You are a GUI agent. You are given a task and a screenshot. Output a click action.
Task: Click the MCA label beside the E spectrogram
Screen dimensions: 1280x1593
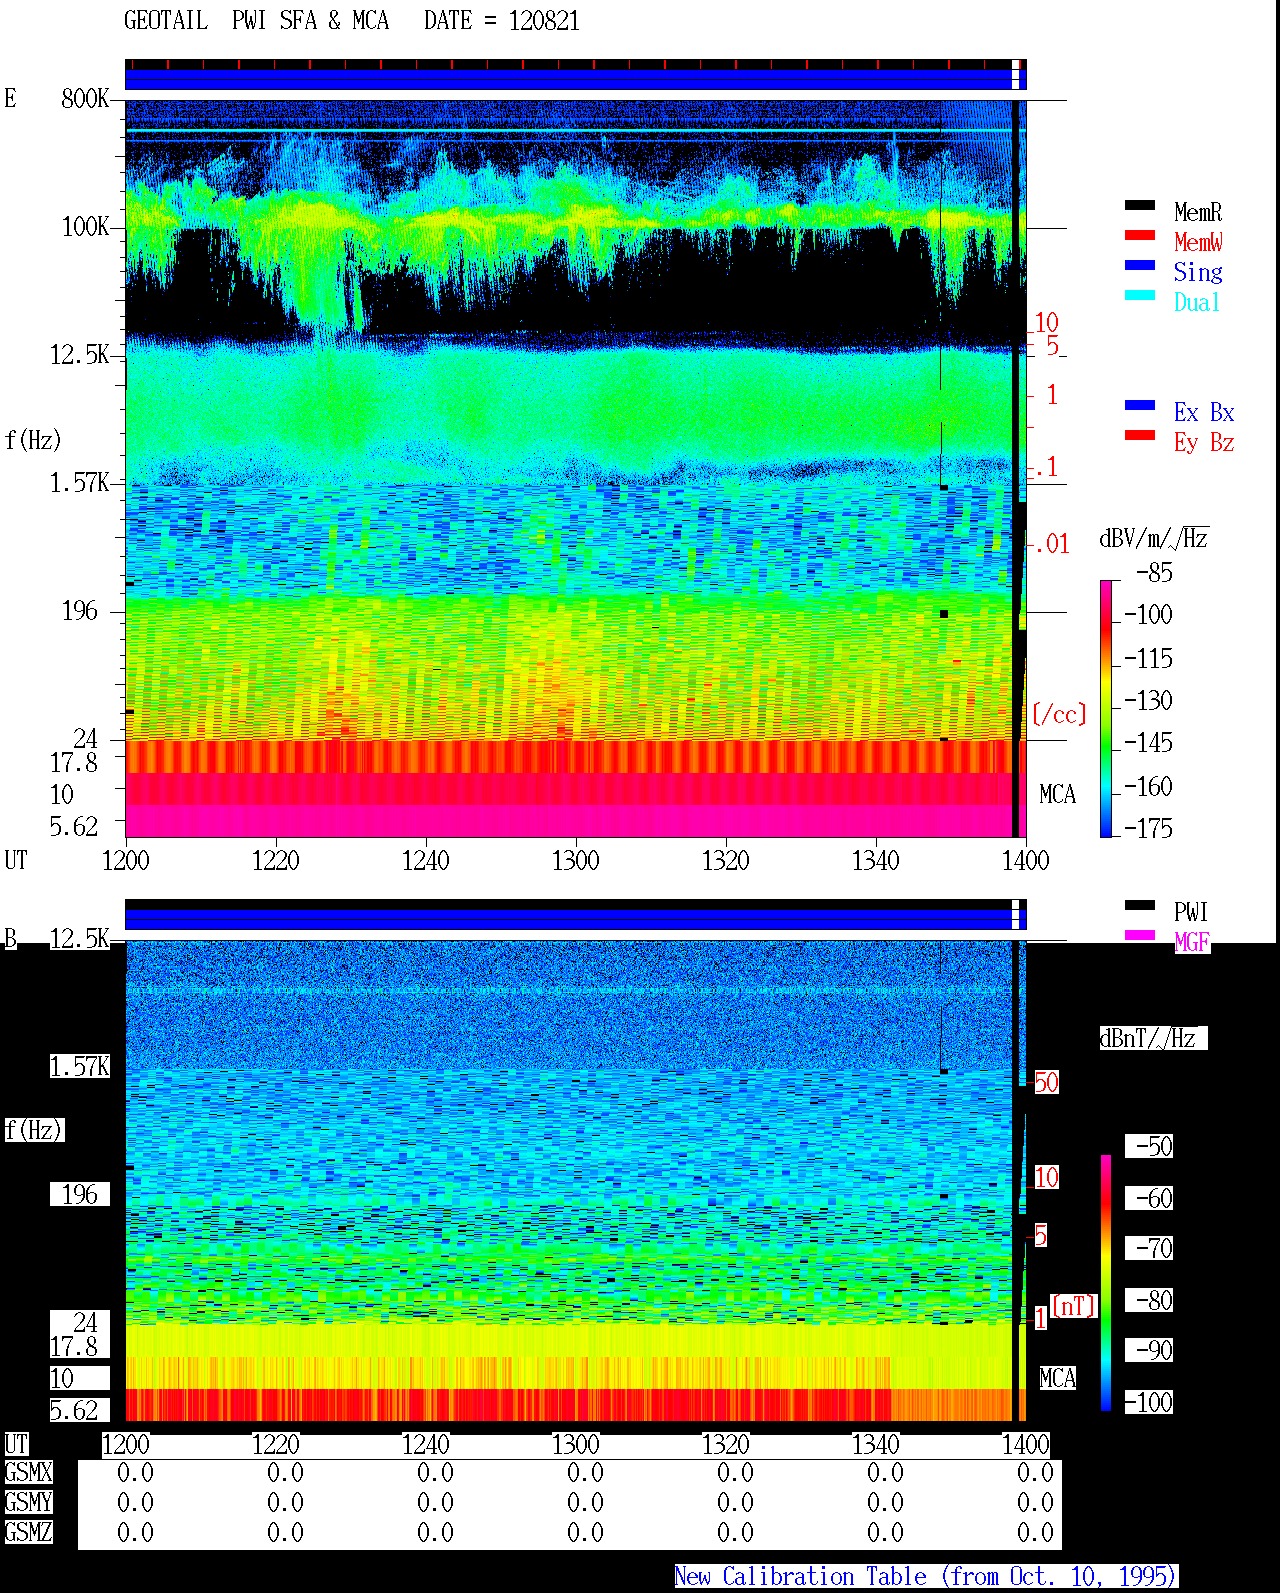(x=1057, y=795)
